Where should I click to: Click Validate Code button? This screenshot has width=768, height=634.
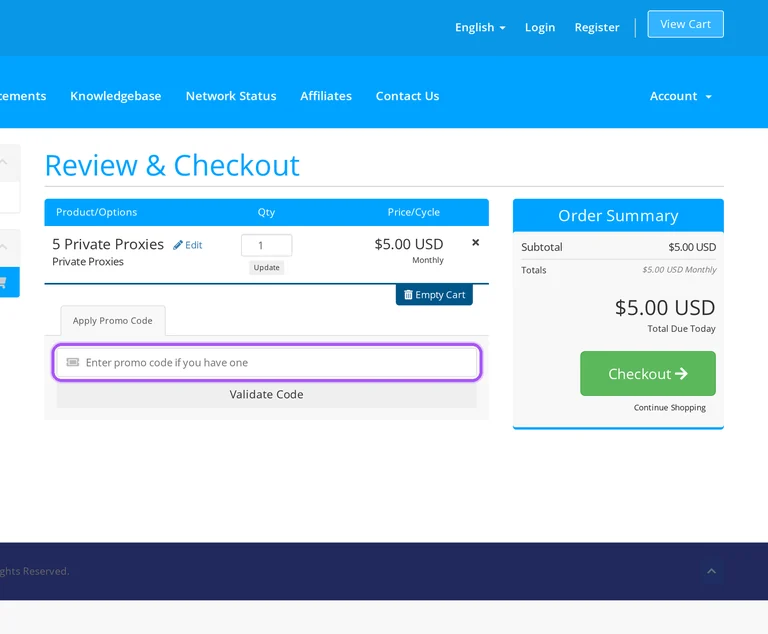click(266, 394)
